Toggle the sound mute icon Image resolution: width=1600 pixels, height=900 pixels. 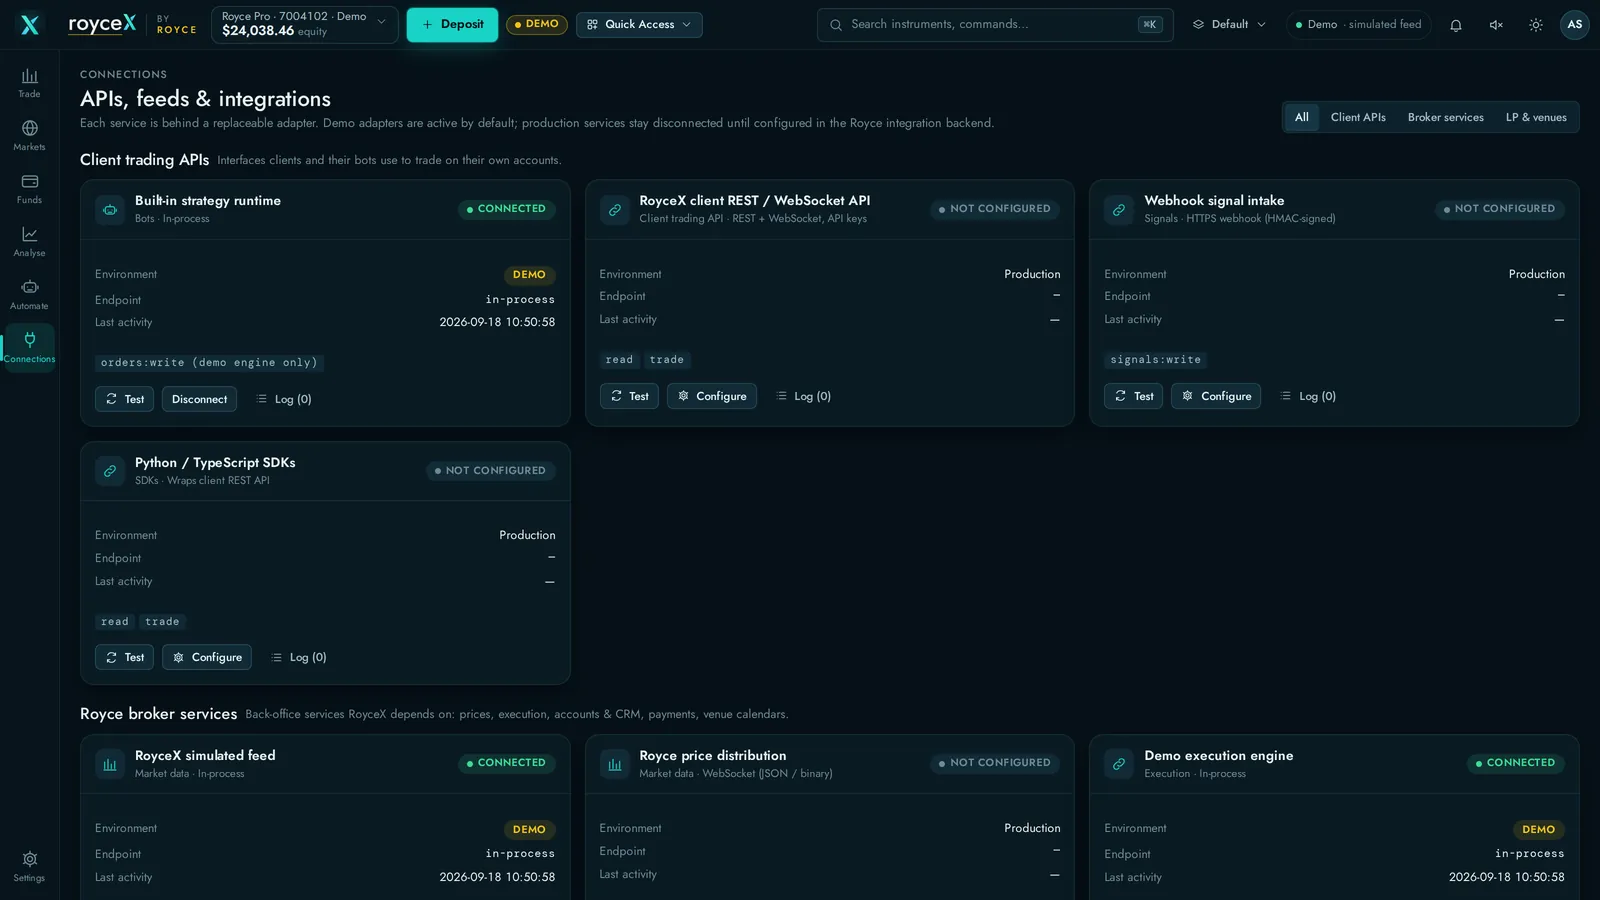coord(1496,25)
